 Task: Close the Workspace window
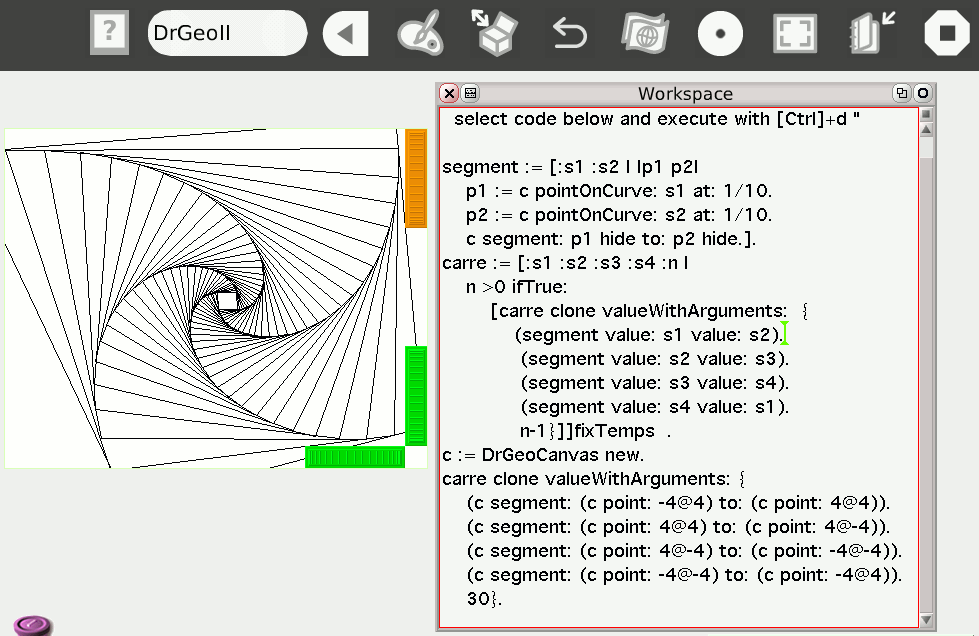point(449,94)
